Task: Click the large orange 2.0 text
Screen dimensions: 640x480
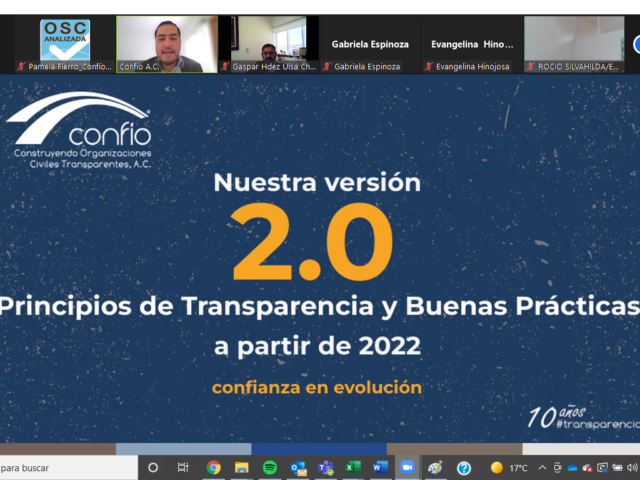Action: pyautogui.click(x=312, y=242)
